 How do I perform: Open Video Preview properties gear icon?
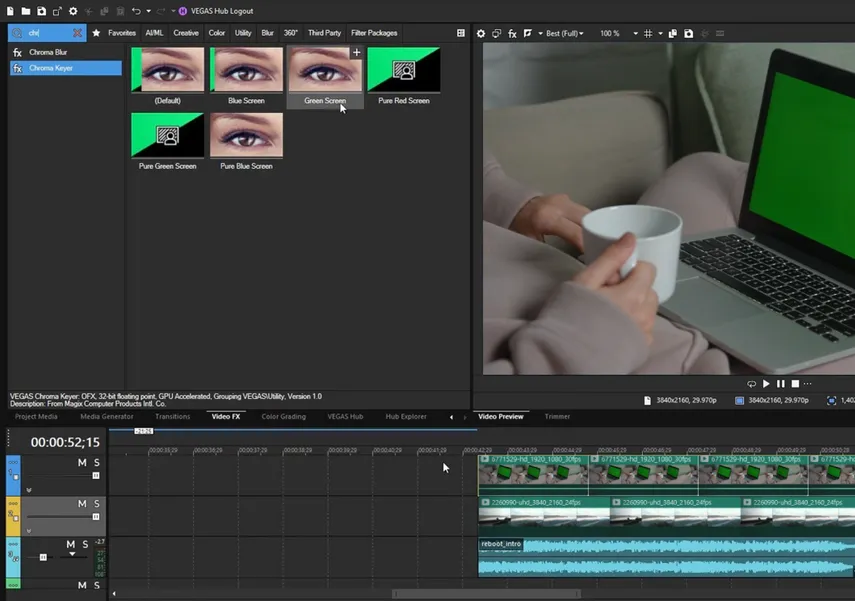(x=480, y=34)
